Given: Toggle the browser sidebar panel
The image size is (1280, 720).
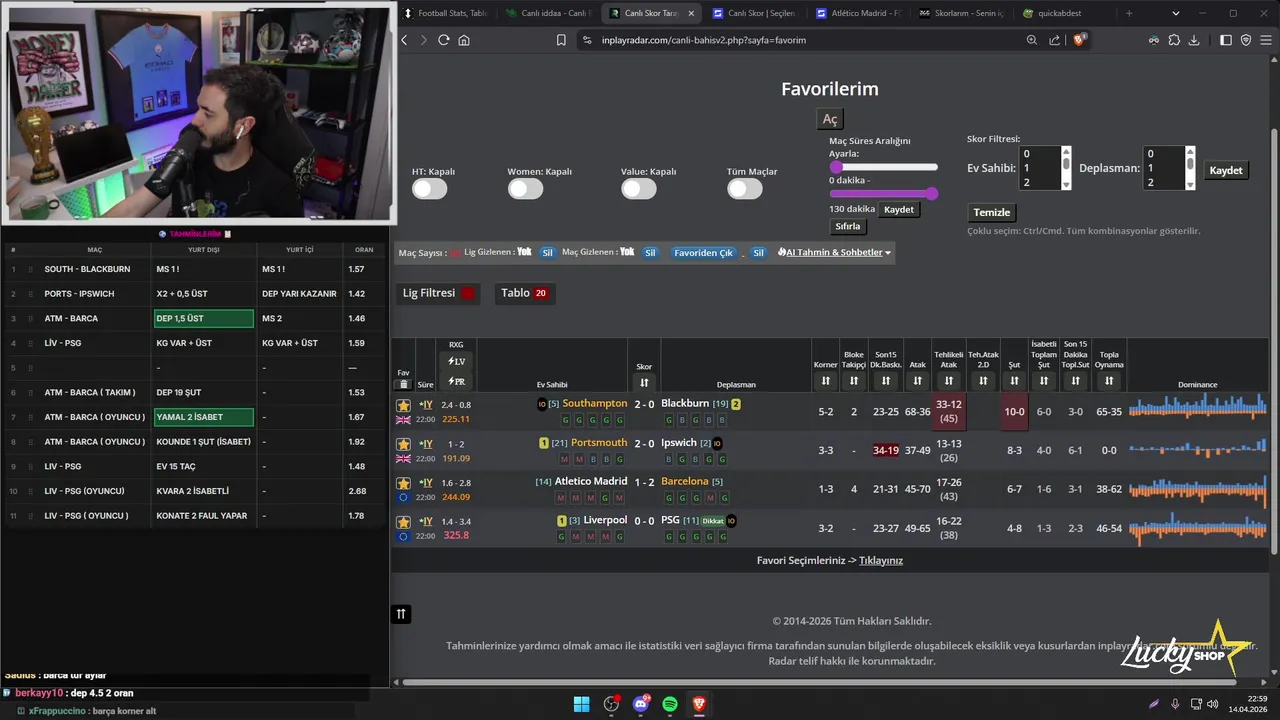Looking at the screenshot, I should (x=1226, y=40).
